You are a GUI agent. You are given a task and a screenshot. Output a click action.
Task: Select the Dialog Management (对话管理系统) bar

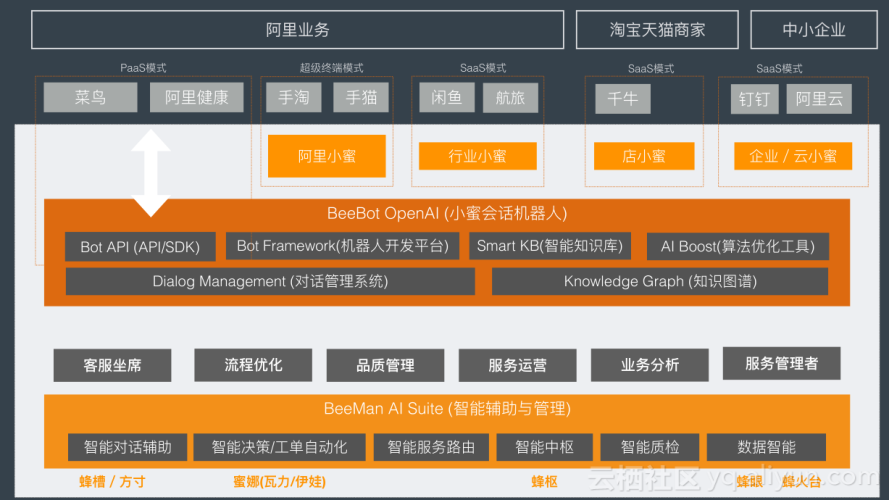click(270, 281)
